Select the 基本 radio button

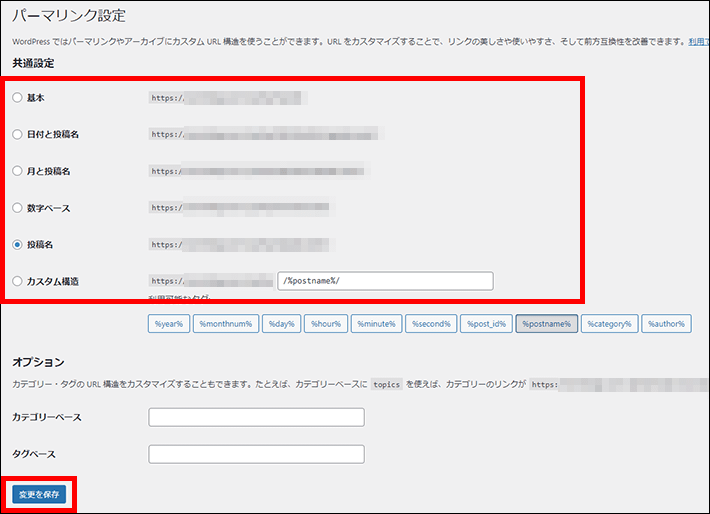pyautogui.click(x=17, y=97)
